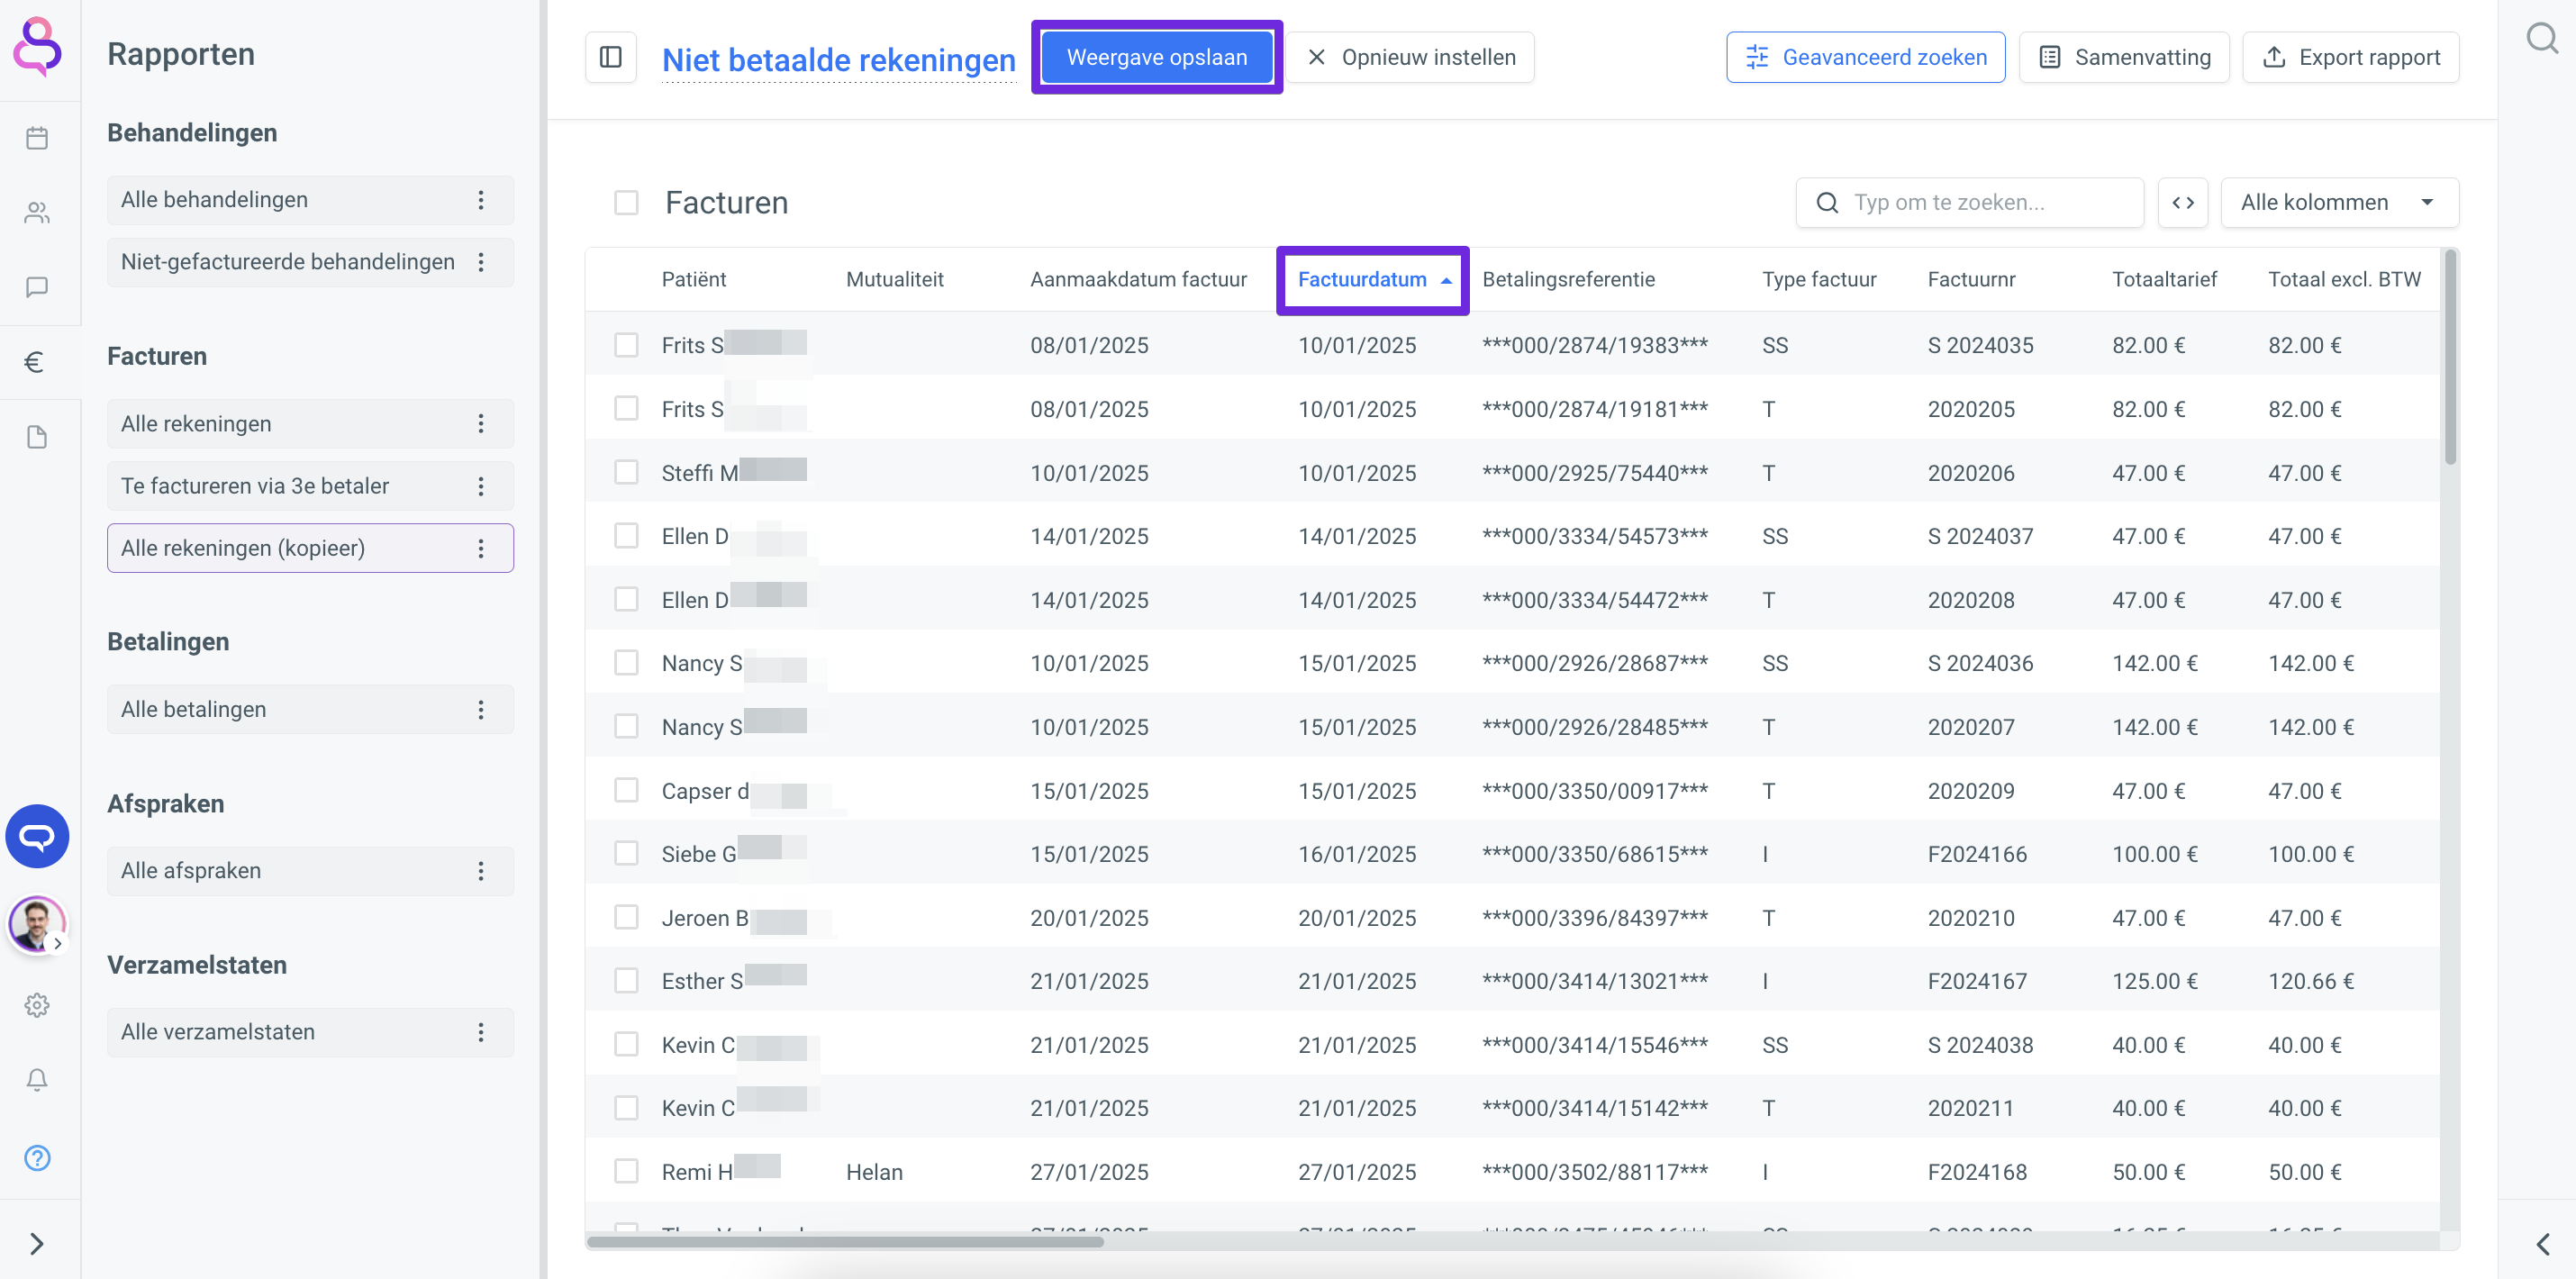Viewport: 2576px width, 1279px height.
Task: Click the Samenvatting button
Action: pyautogui.click(x=2124, y=57)
